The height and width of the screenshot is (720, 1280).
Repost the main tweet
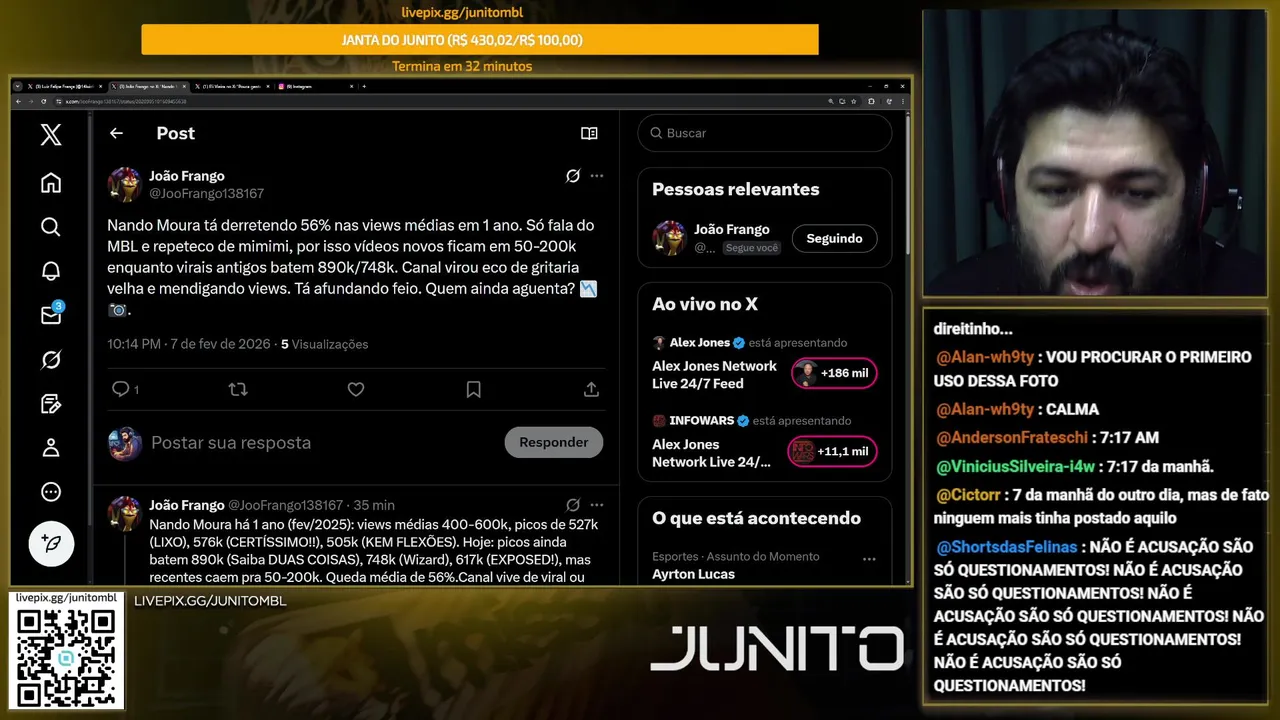[x=238, y=389]
